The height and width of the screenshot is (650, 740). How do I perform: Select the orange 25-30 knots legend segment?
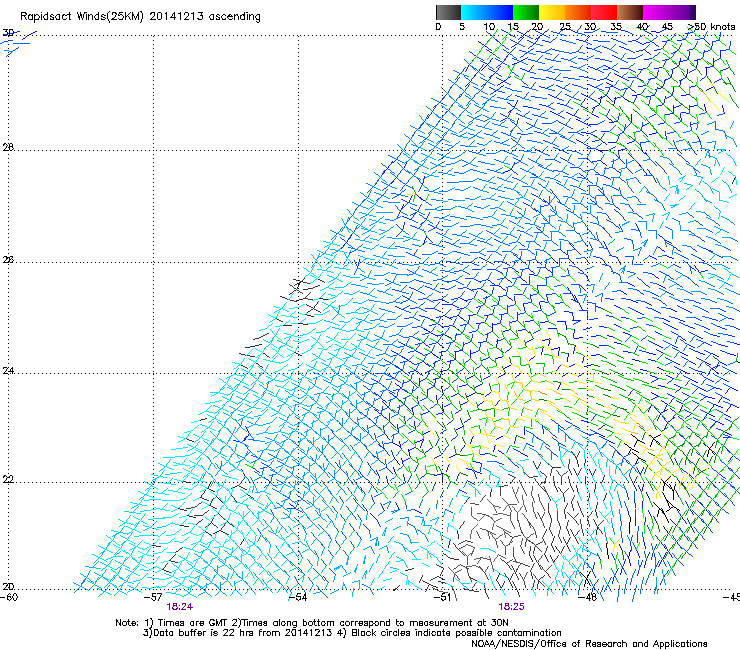(x=578, y=12)
